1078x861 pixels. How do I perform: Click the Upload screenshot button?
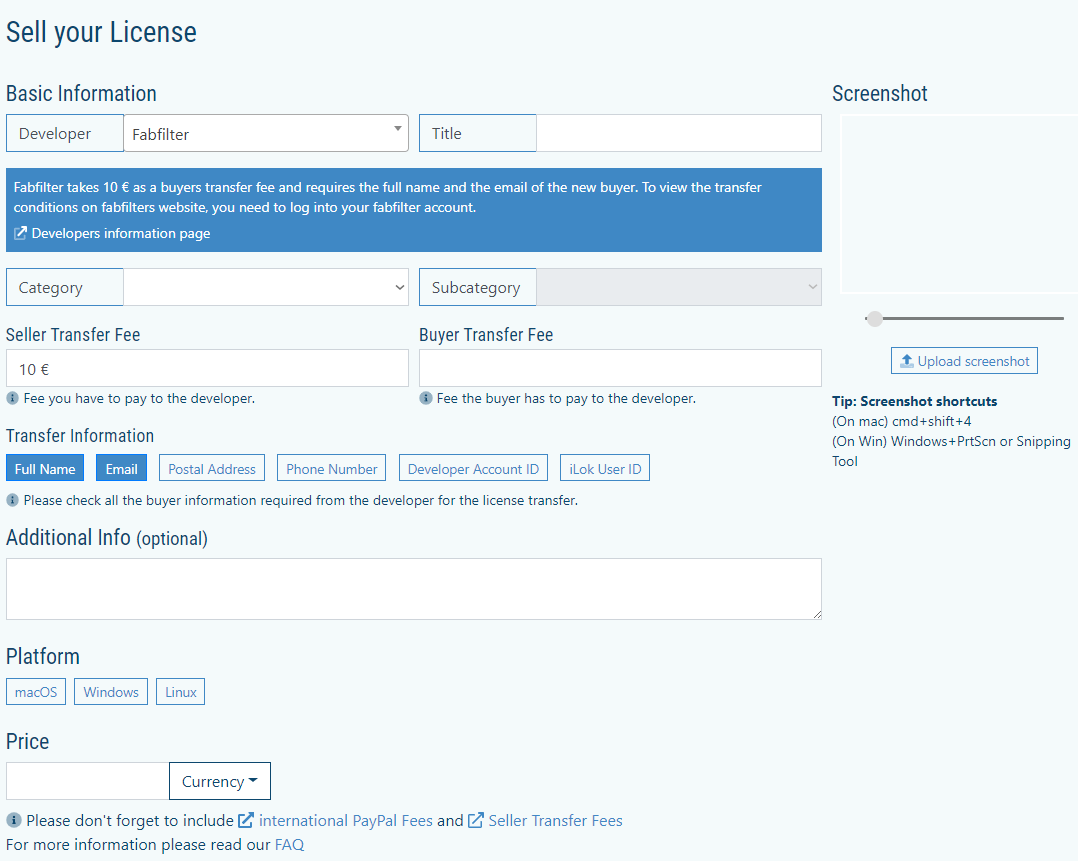pyautogui.click(x=964, y=361)
